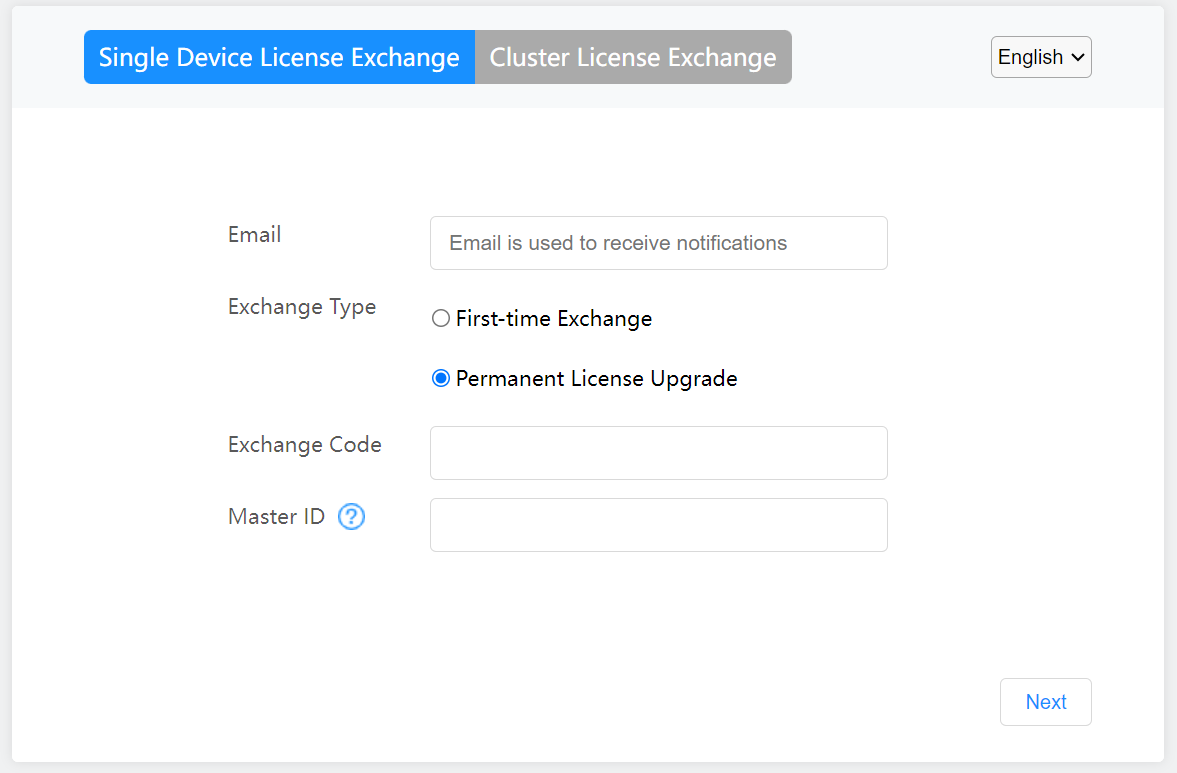Select the Single Device License Exchange tab
Image resolution: width=1177 pixels, height=773 pixels.
[279, 57]
